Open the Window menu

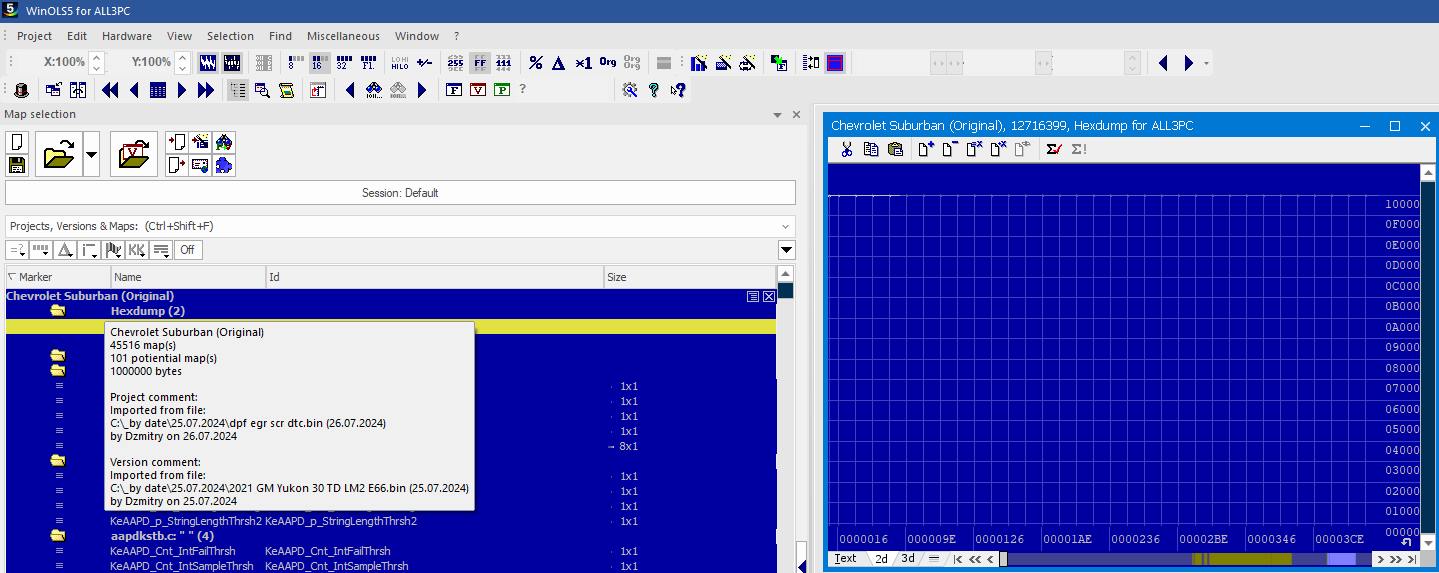click(417, 36)
